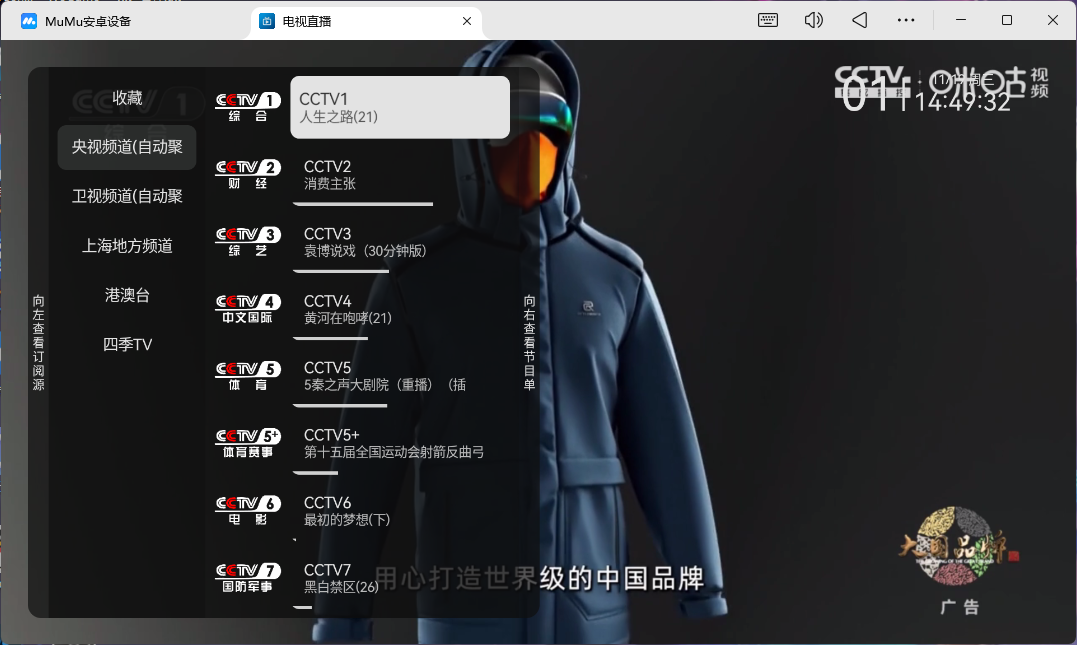Screen dimensions: 1077x645
Task: Click the CCTV6 电影 channel logo
Action: [247, 510]
